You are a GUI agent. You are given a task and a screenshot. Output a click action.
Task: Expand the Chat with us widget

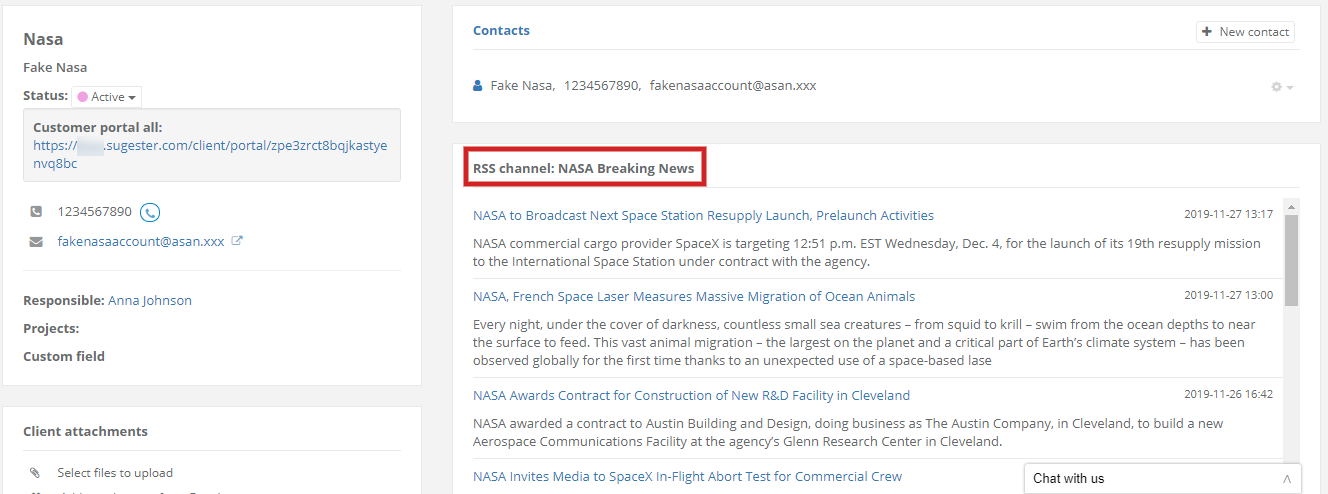click(1163, 478)
